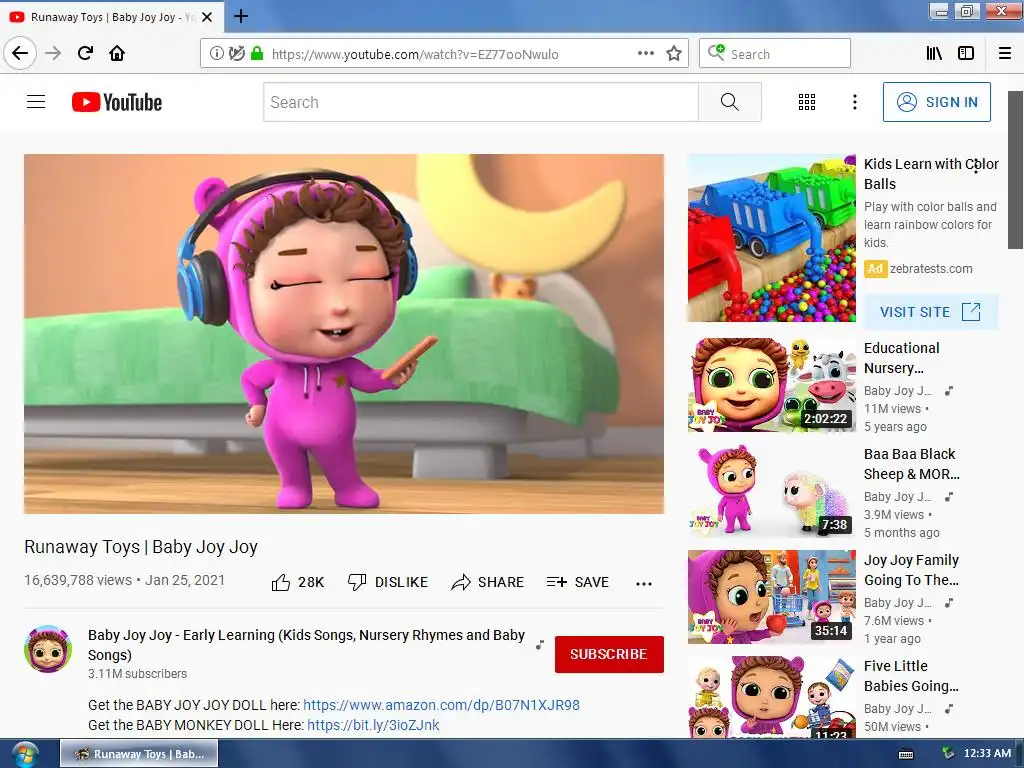Click the video title Runaway Toys | Baby Joy Joy
This screenshot has height=768, width=1024.
(141, 547)
